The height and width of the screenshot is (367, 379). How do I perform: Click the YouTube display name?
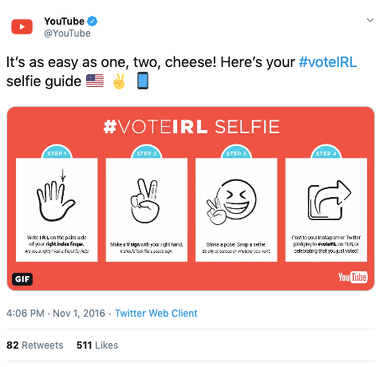pos(64,21)
